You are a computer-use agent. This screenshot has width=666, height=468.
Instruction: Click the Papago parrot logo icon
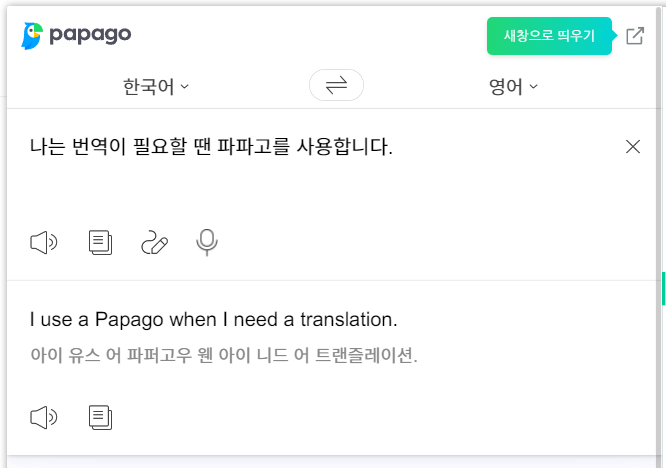(x=32, y=36)
